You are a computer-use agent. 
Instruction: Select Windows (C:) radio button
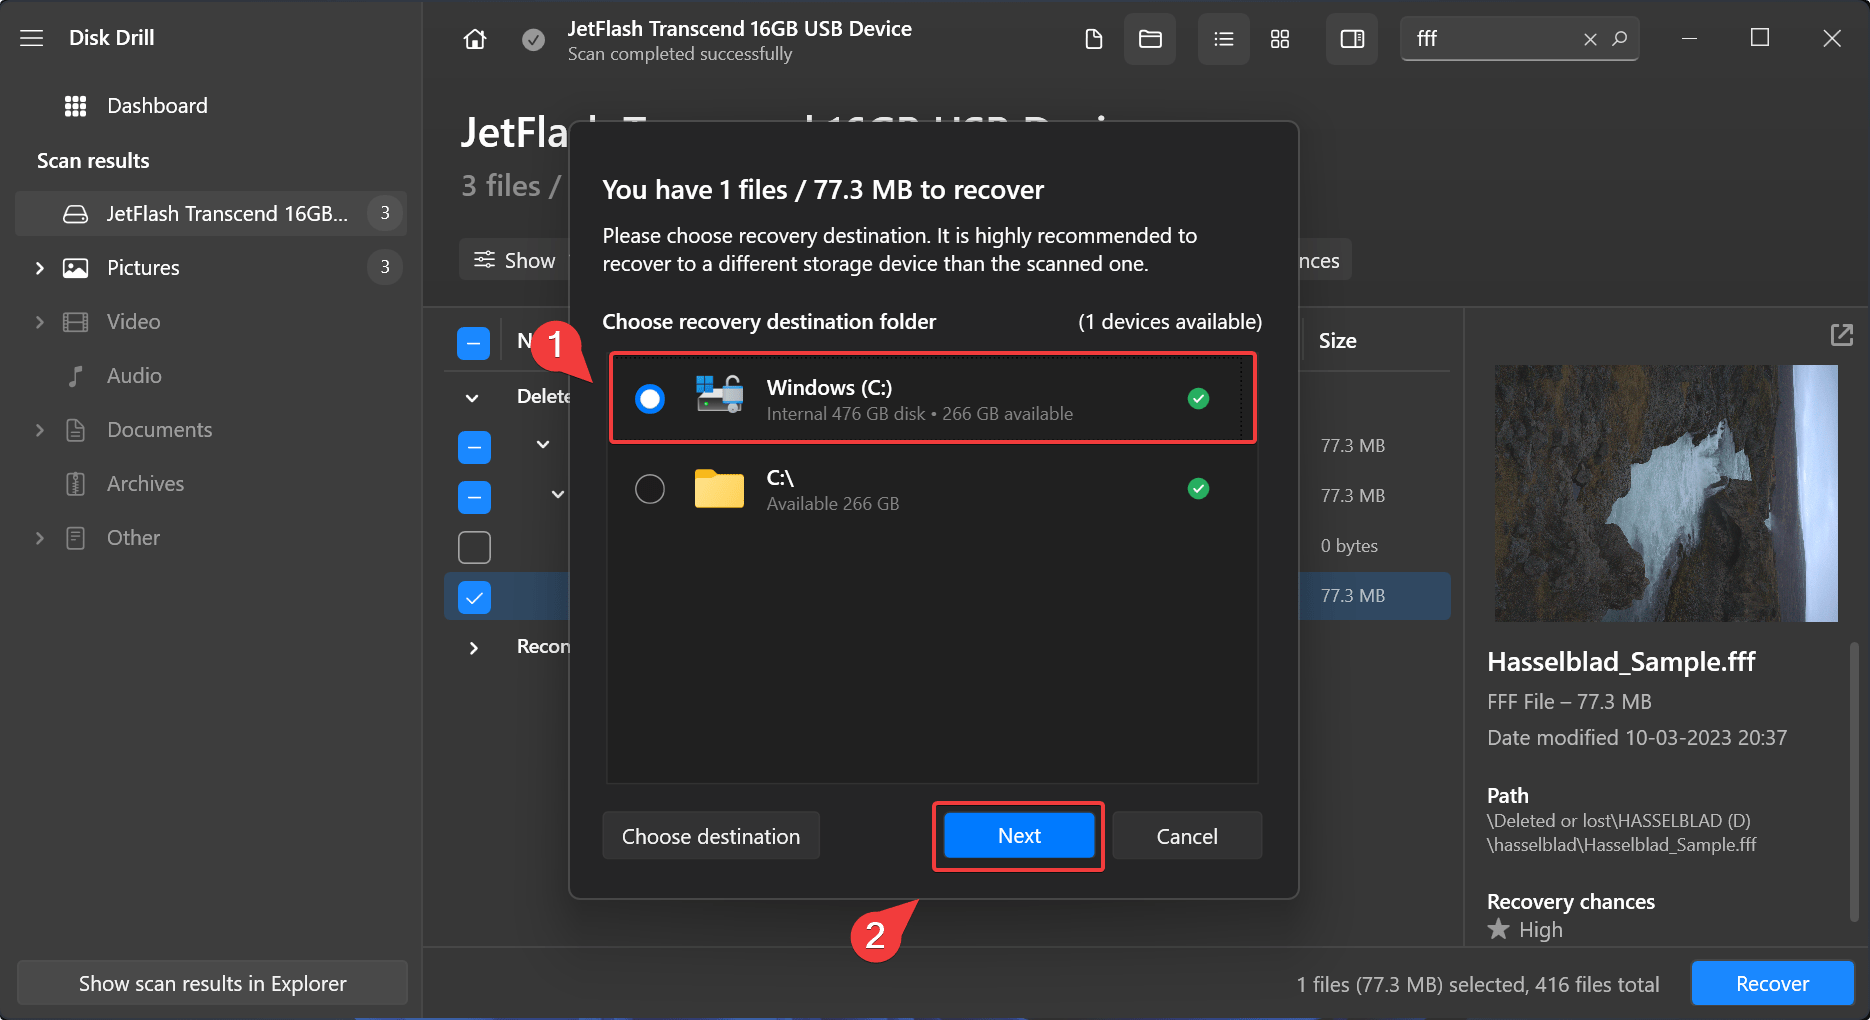[x=650, y=399]
